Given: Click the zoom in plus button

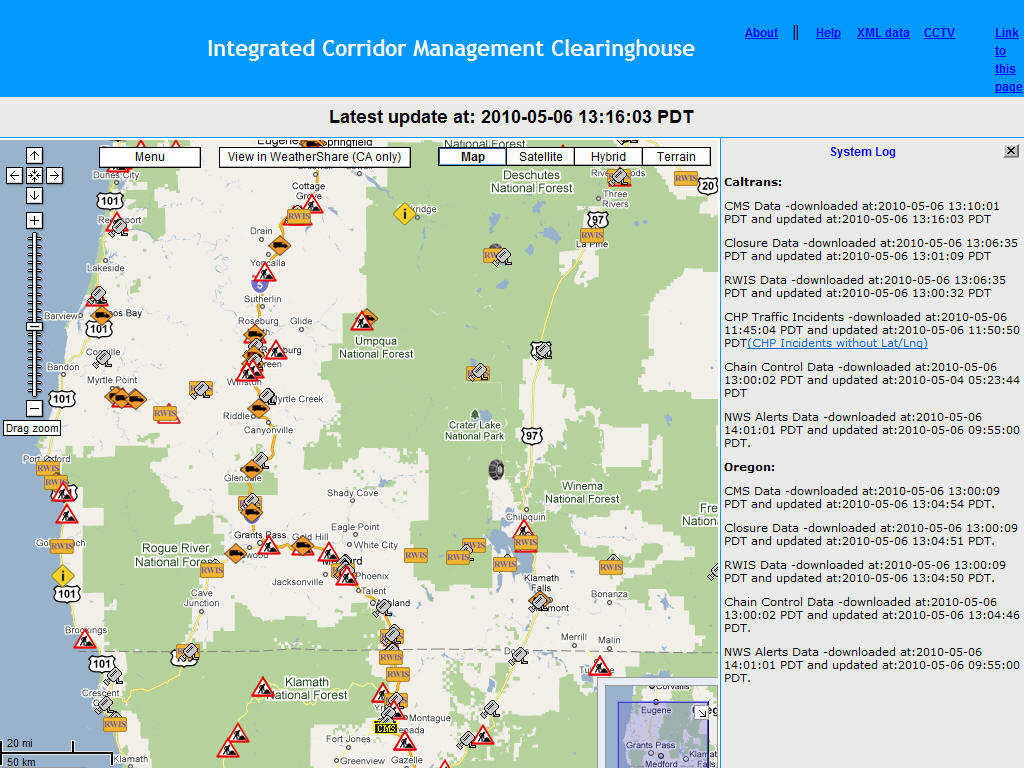Looking at the screenshot, I should tap(34, 220).
